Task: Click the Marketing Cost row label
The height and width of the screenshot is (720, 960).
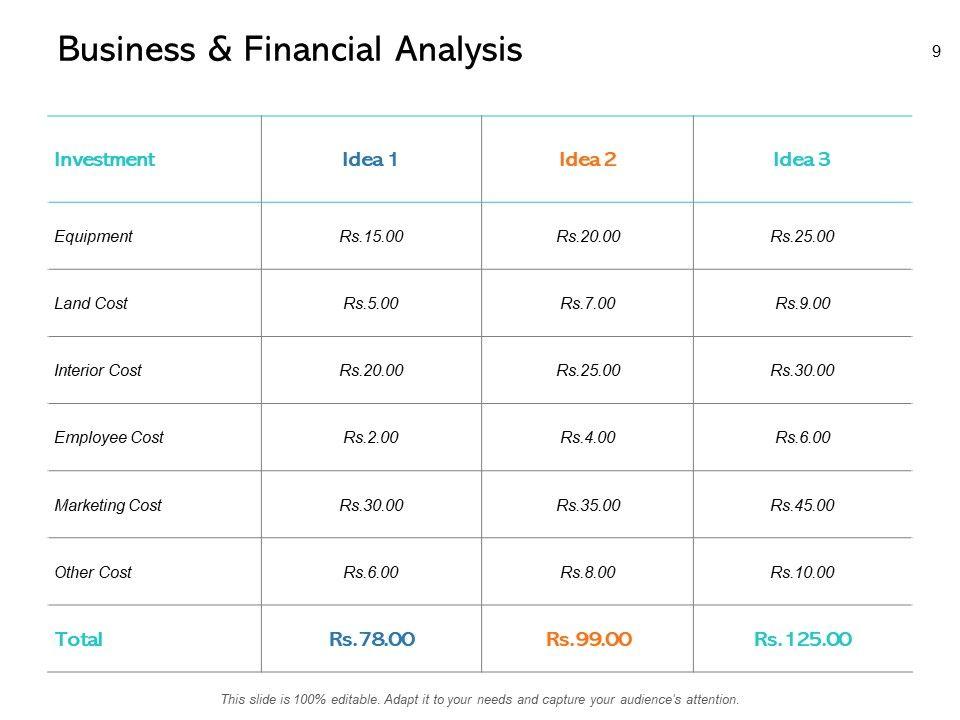Action: pyautogui.click(x=108, y=505)
